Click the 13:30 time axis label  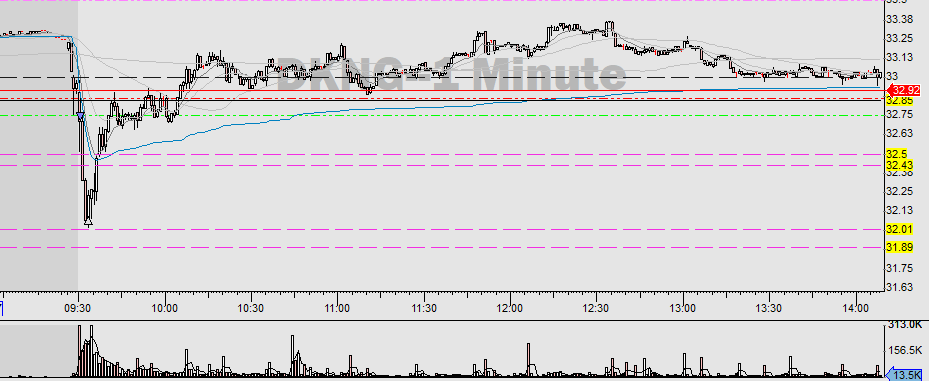769,309
